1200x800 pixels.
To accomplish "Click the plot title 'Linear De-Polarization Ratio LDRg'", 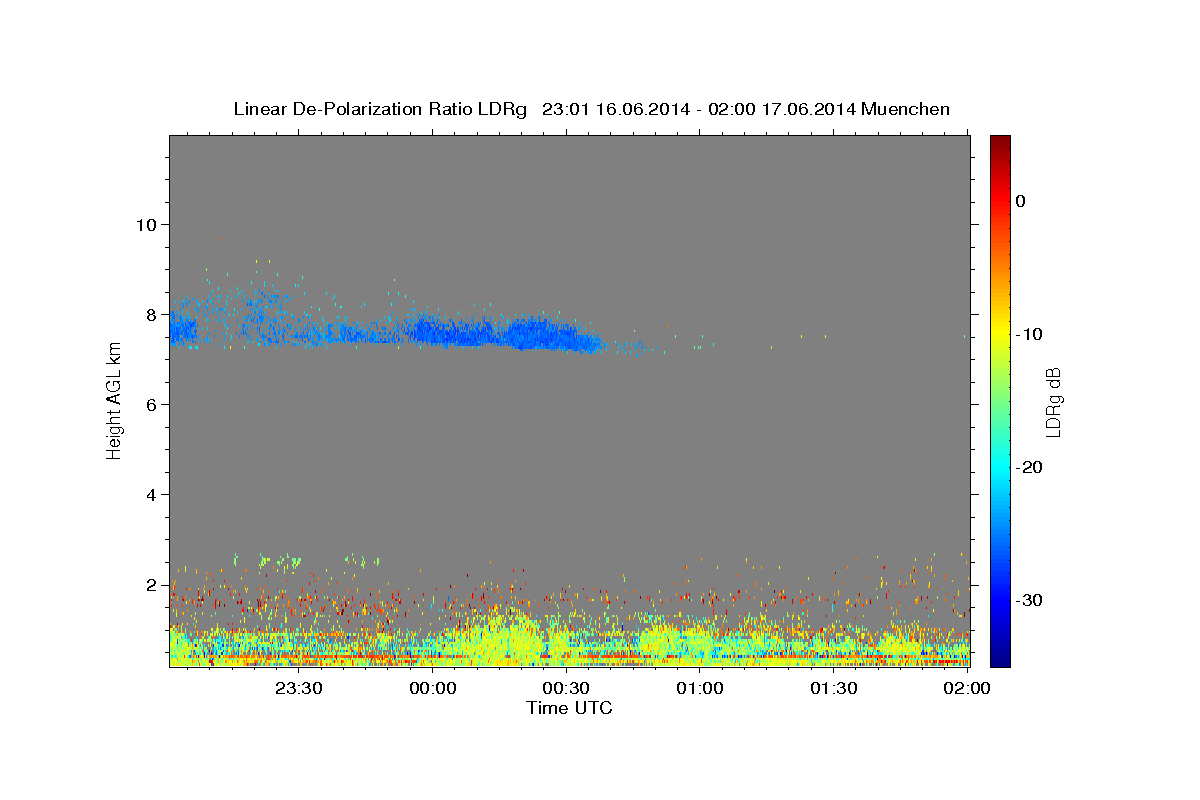I will coord(379,109).
